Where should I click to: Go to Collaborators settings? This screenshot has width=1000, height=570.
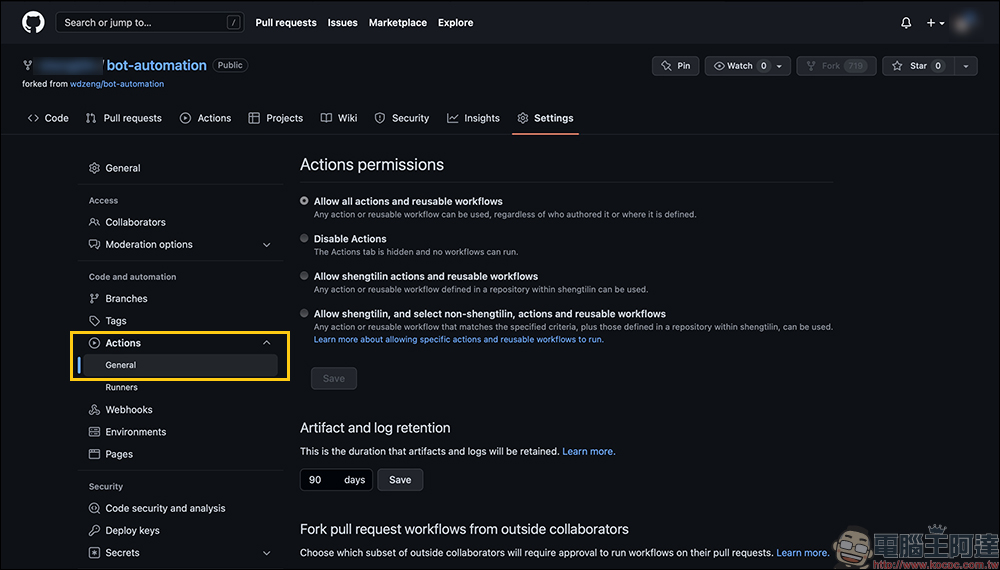tap(135, 222)
